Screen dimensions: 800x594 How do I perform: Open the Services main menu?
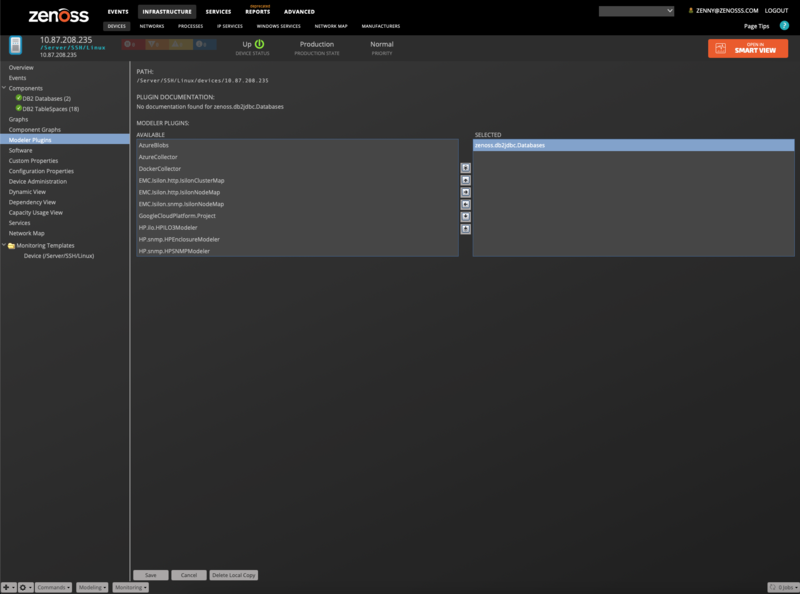tap(218, 12)
